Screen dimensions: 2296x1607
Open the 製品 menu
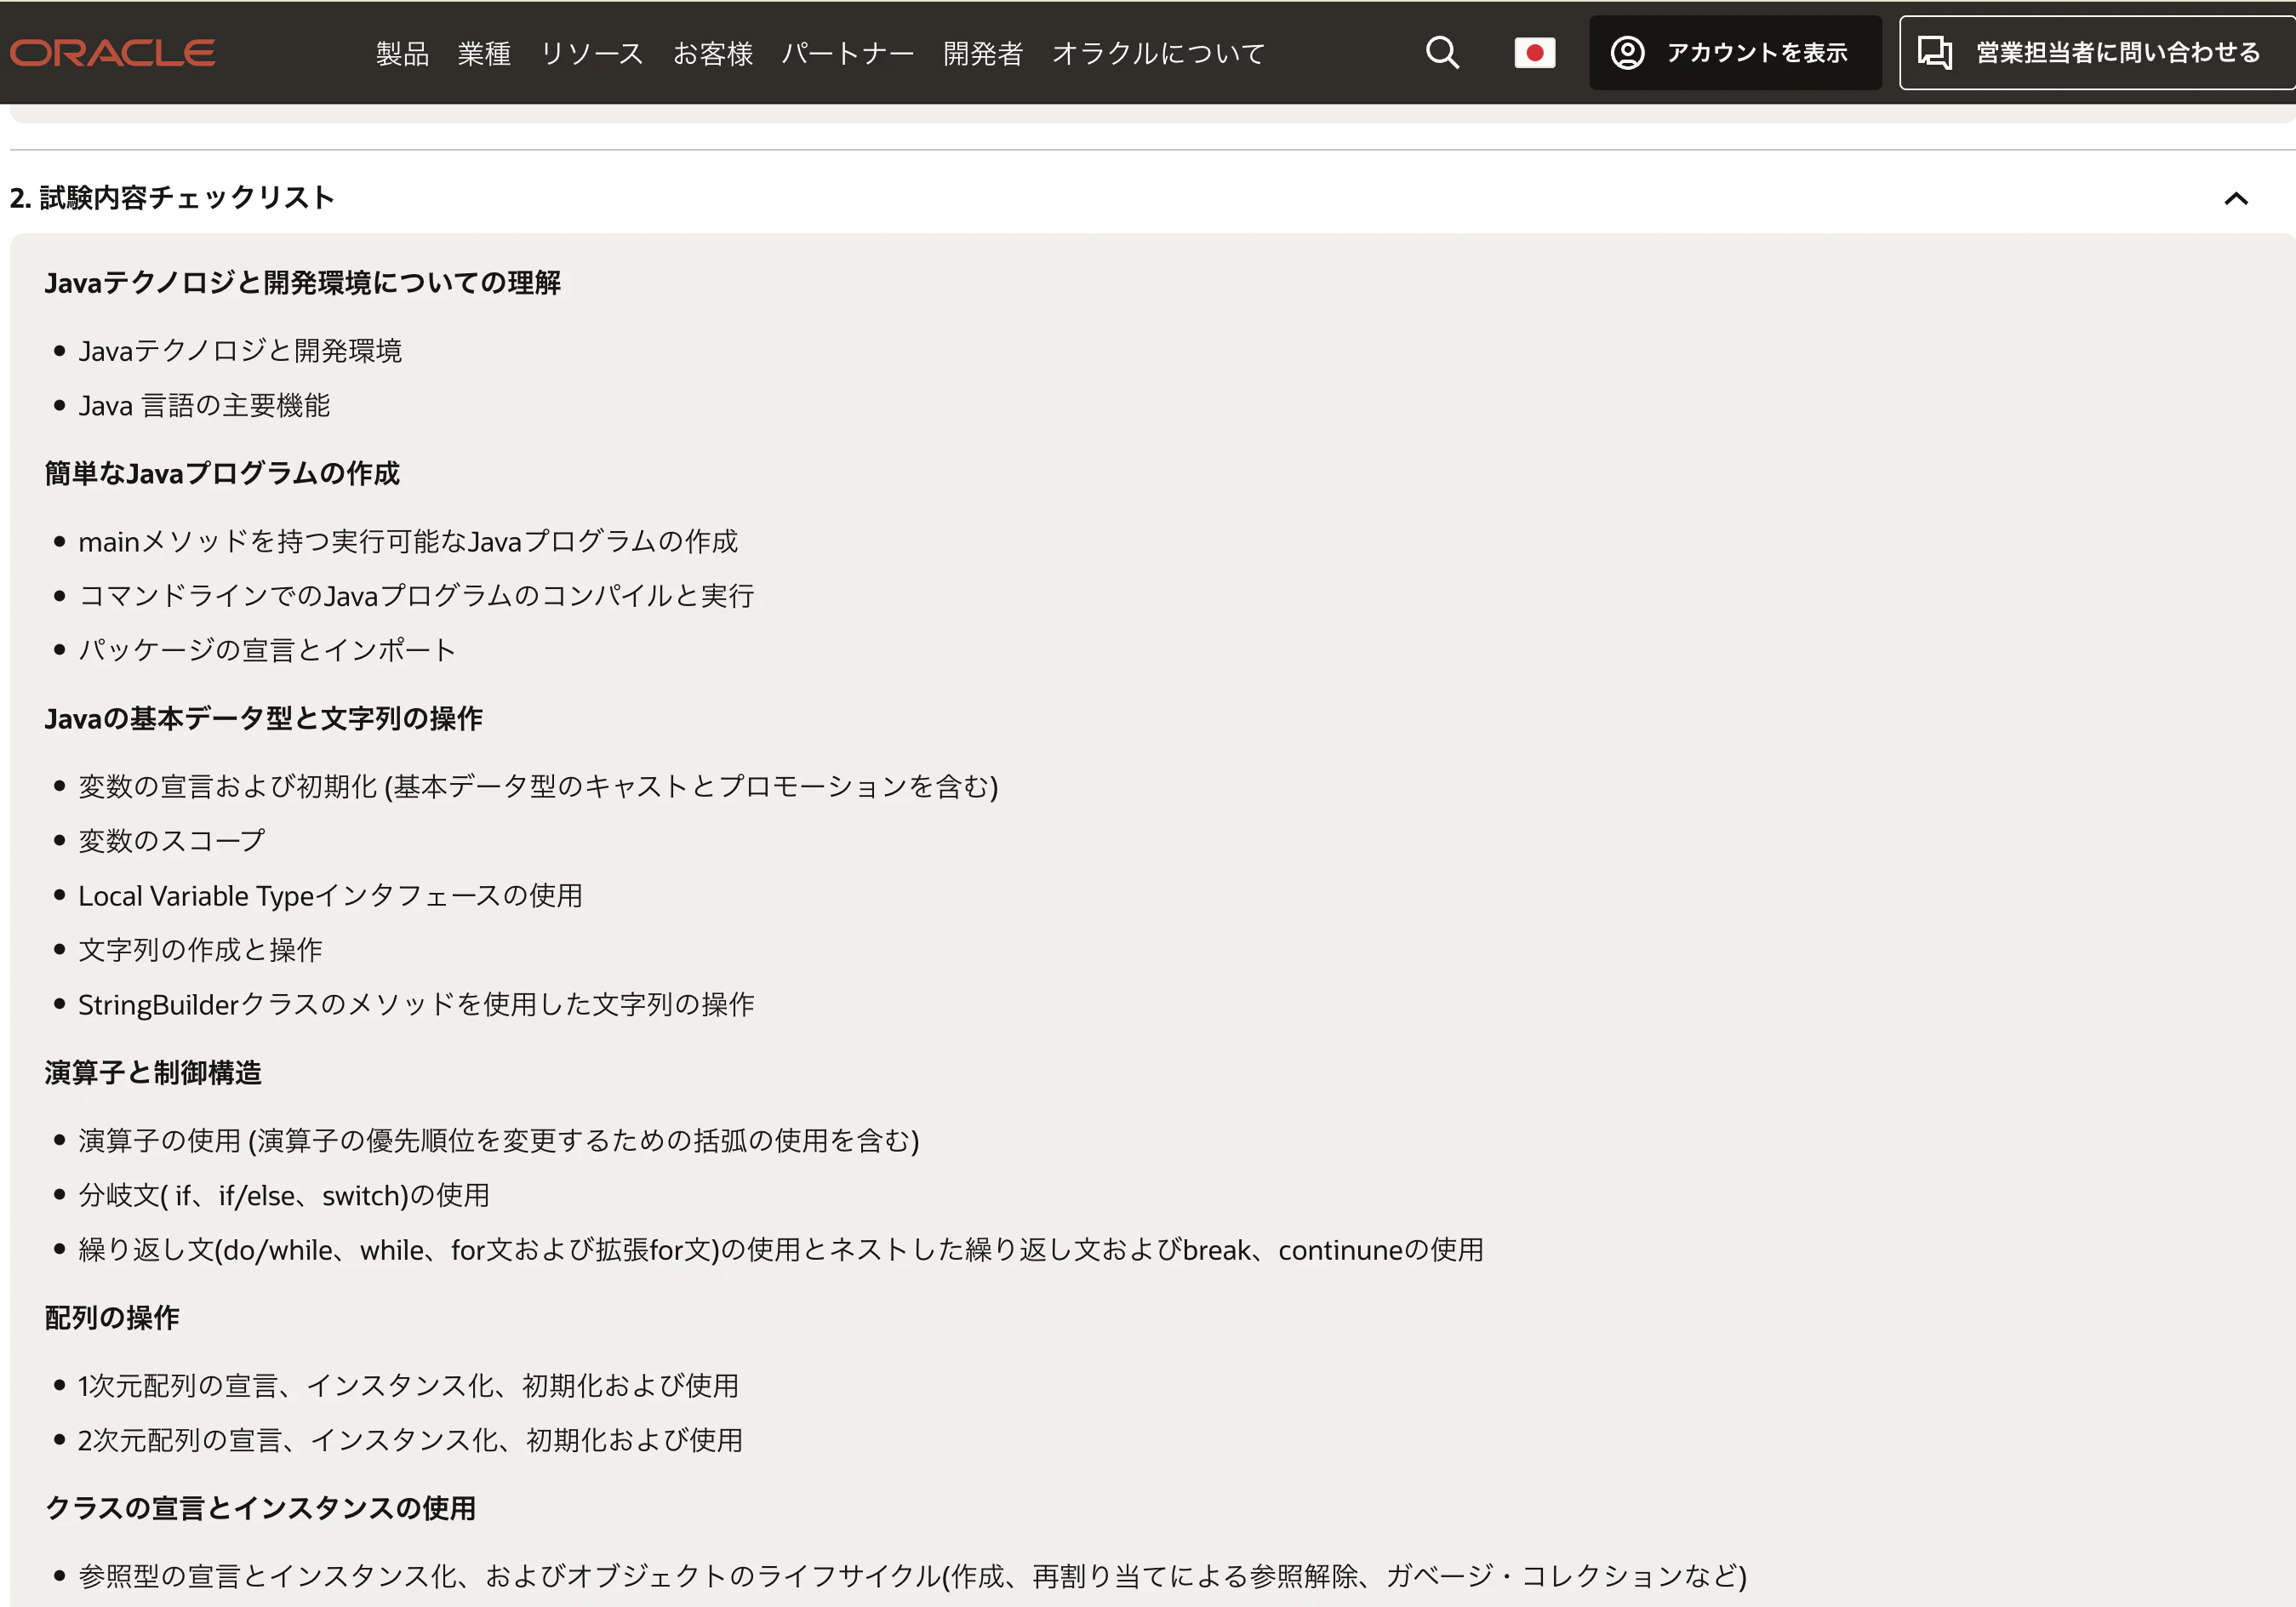tap(402, 54)
